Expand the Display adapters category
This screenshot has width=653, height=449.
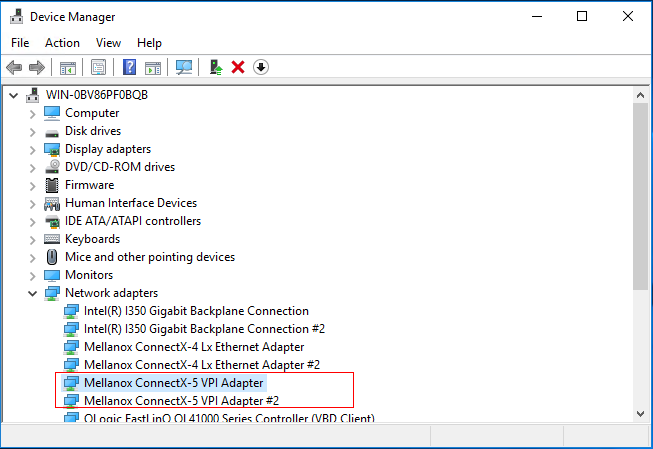32,150
